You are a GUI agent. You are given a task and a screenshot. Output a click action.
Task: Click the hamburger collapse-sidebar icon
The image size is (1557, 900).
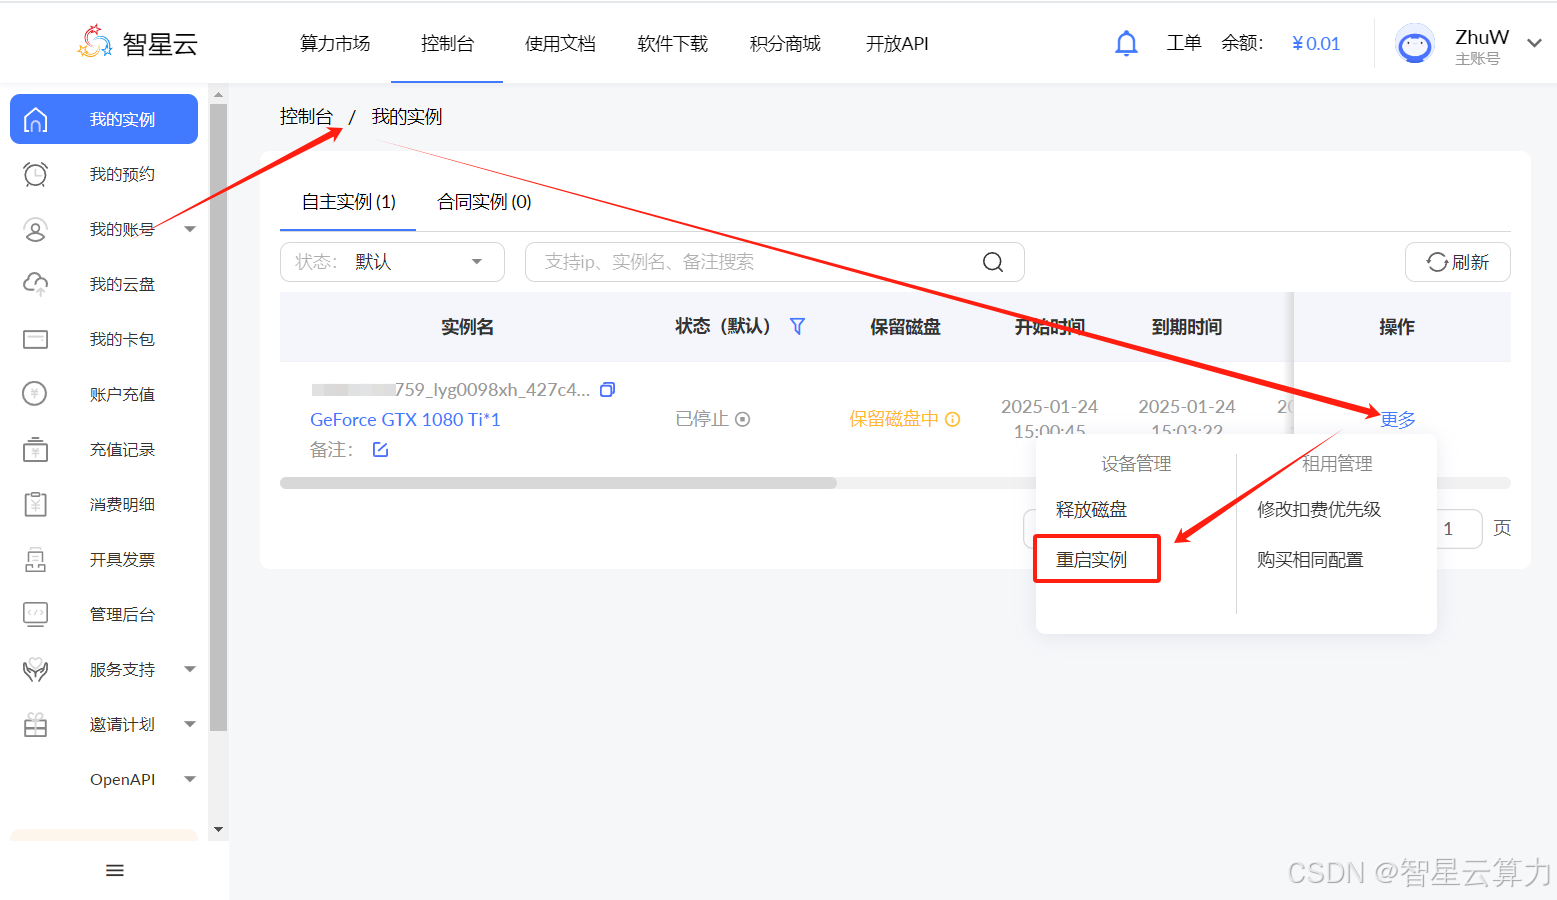tap(115, 871)
